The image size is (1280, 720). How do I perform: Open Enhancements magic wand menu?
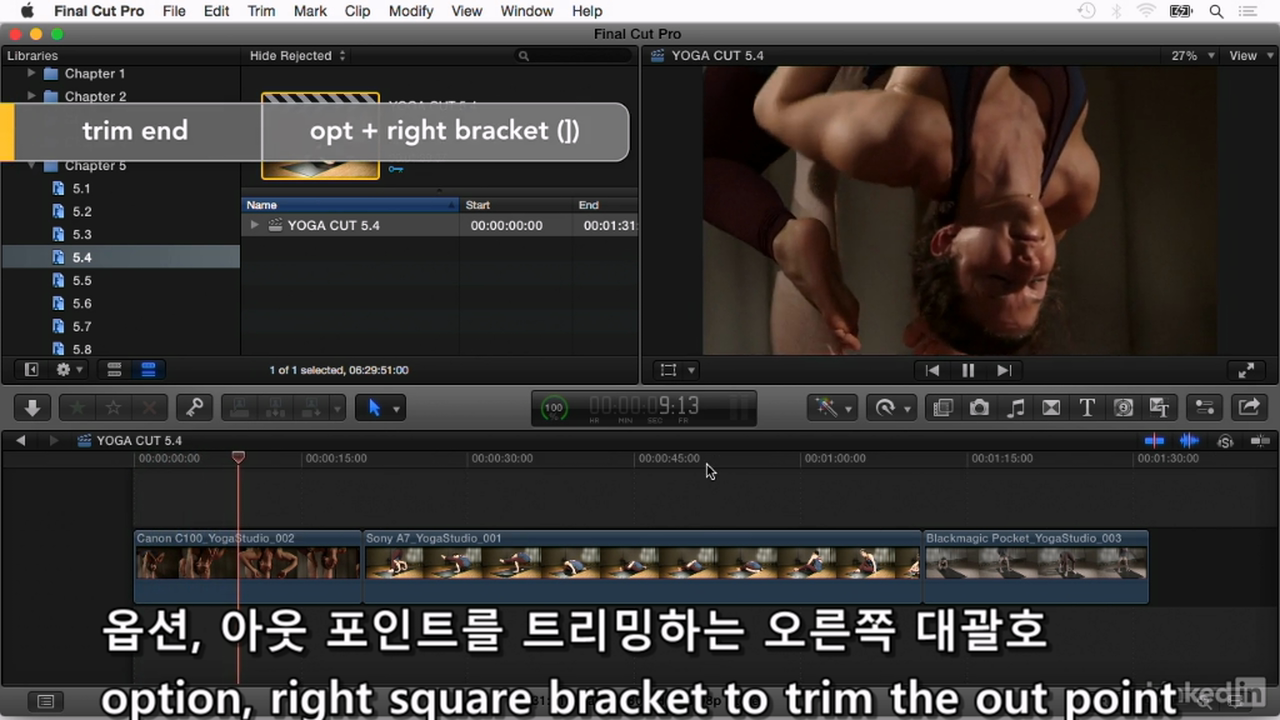click(832, 407)
